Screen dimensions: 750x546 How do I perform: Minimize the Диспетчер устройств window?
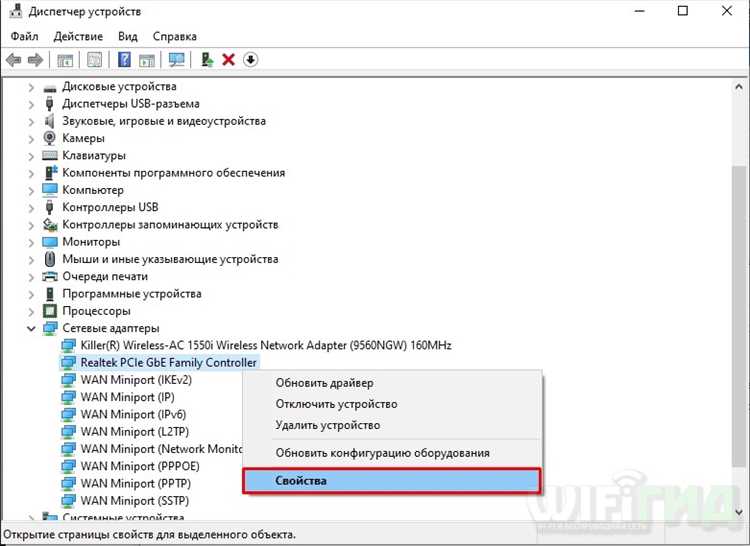[640, 11]
